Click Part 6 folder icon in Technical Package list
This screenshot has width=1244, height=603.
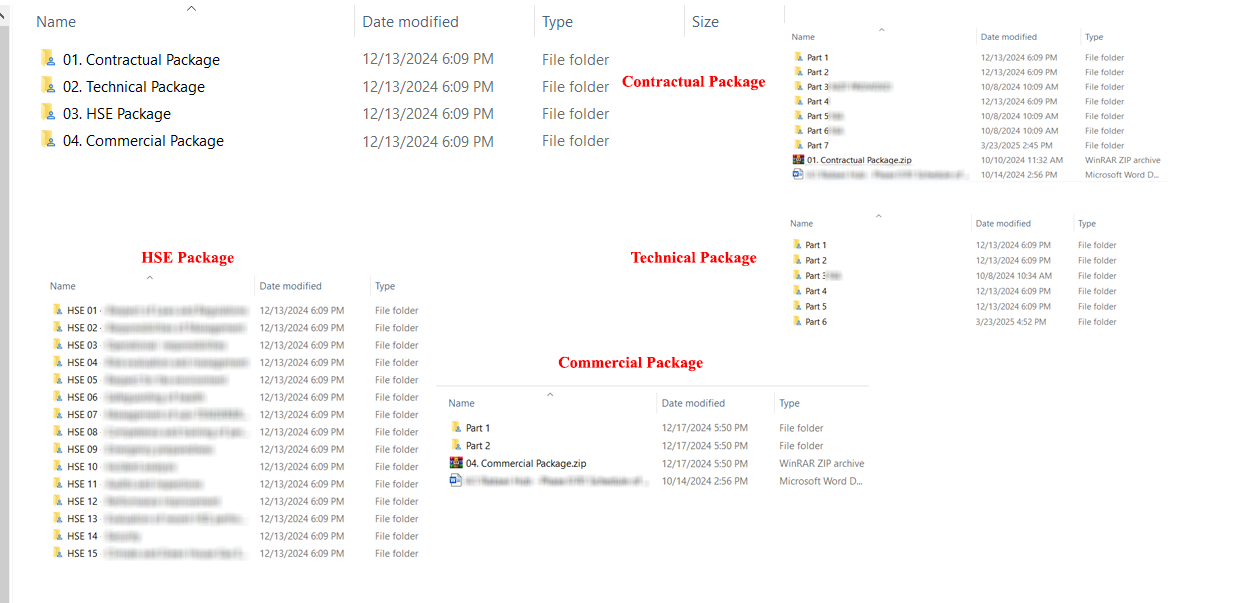pyautogui.click(x=797, y=321)
